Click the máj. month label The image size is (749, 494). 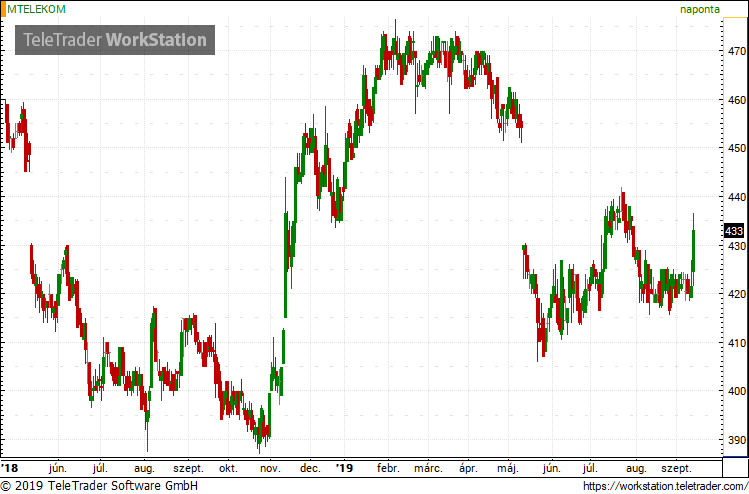[x=508, y=468]
